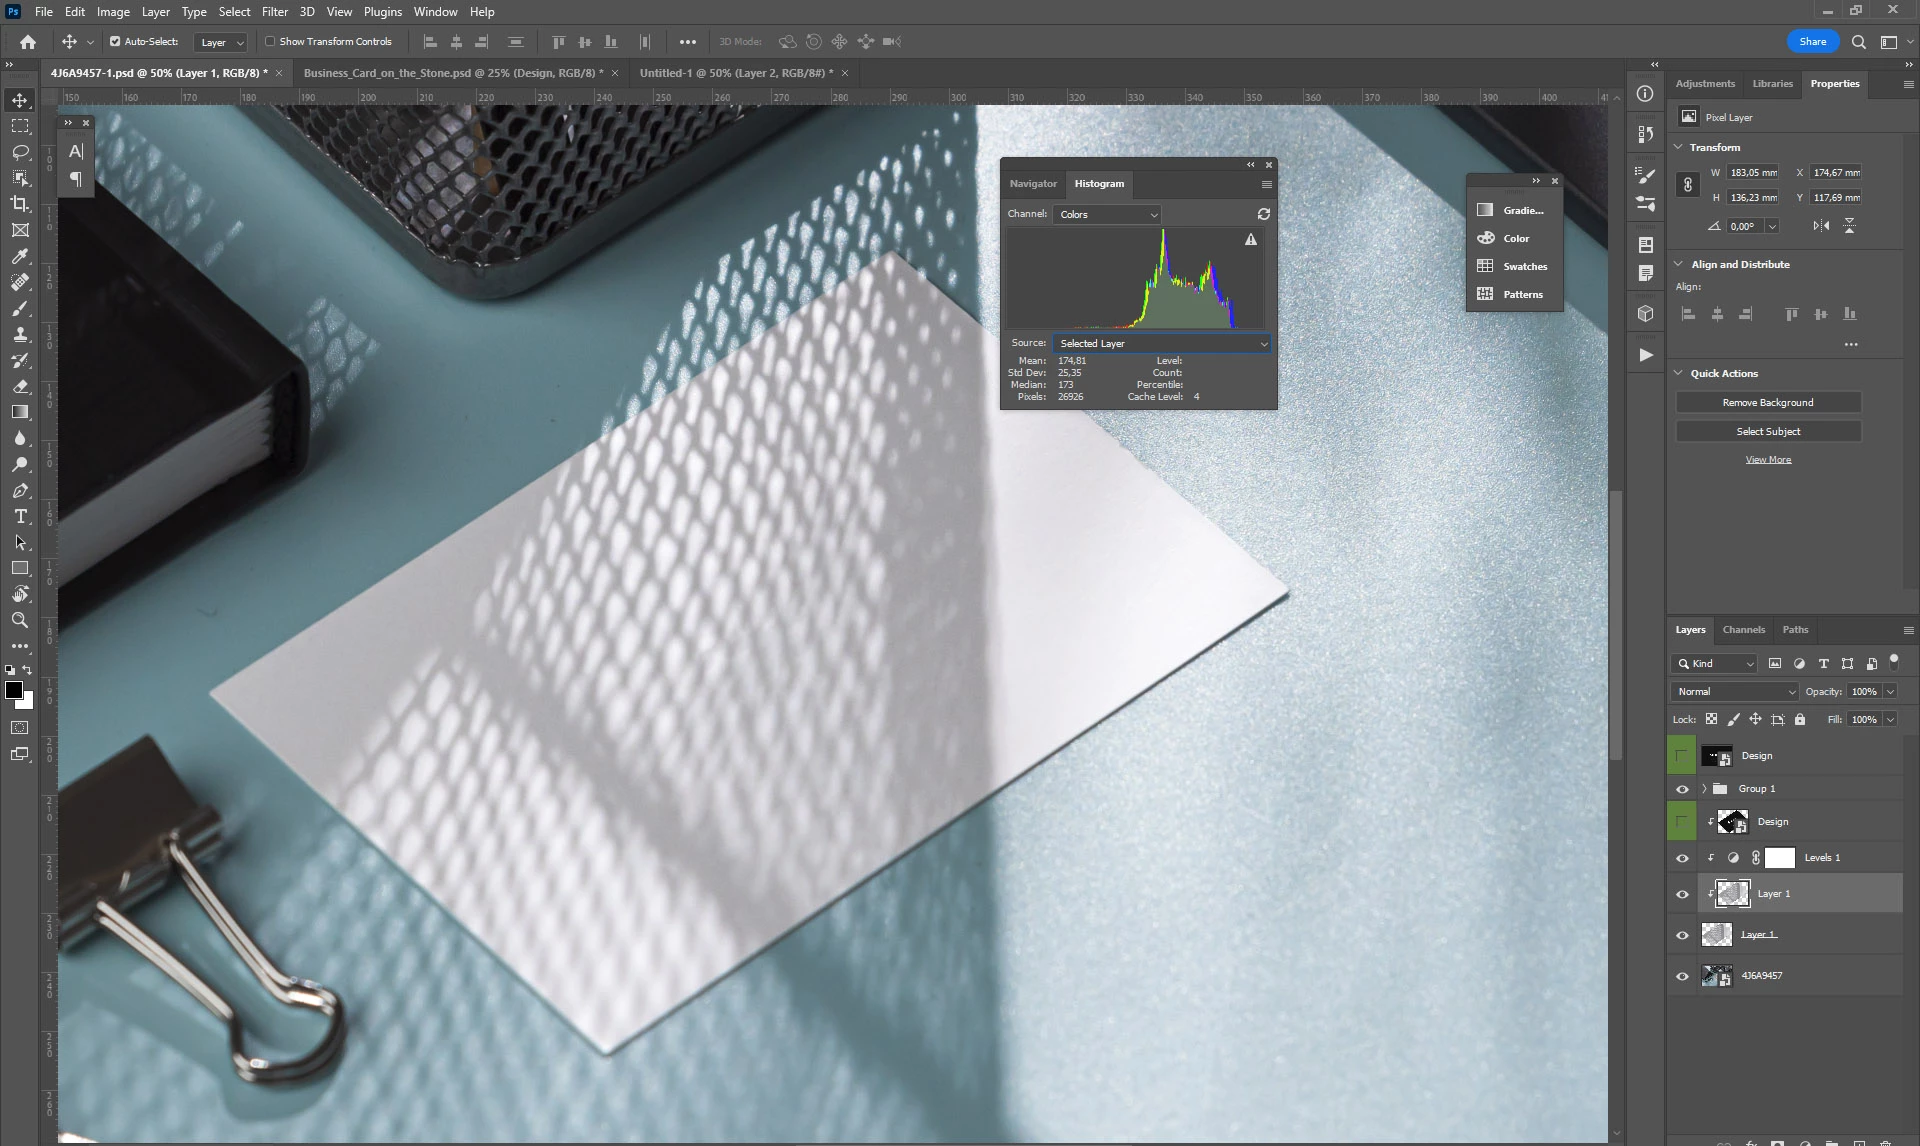Open the Normal blend mode dropdown
Viewport: 1920px width, 1146px height.
pos(1735,692)
